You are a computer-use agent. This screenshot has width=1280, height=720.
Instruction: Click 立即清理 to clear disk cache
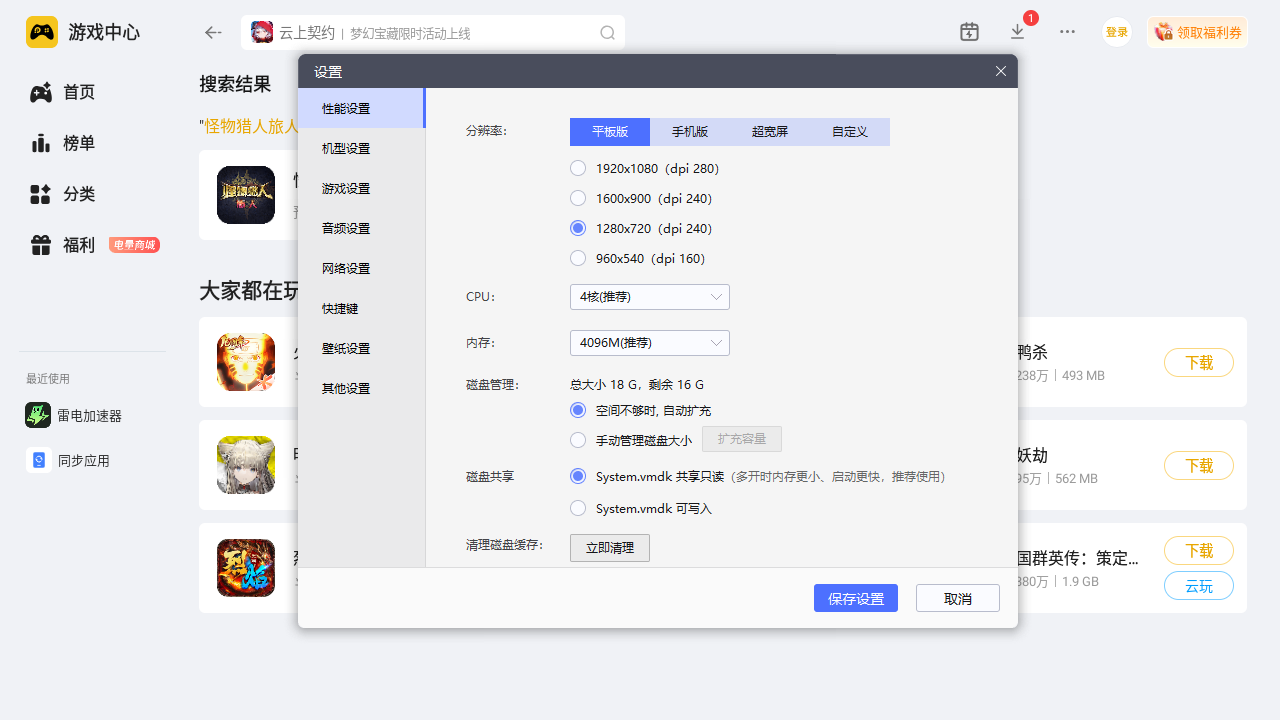609,548
